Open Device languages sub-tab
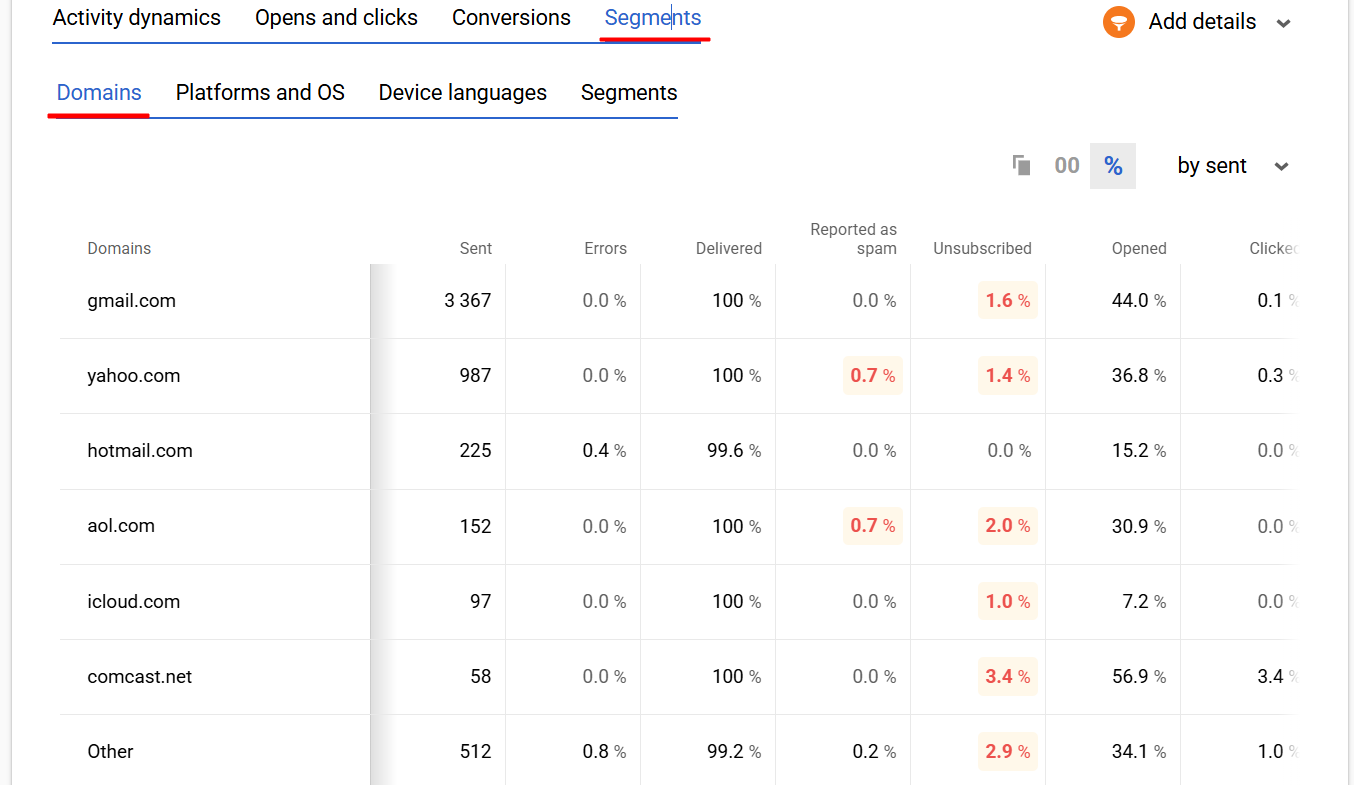1354x785 pixels. click(462, 93)
